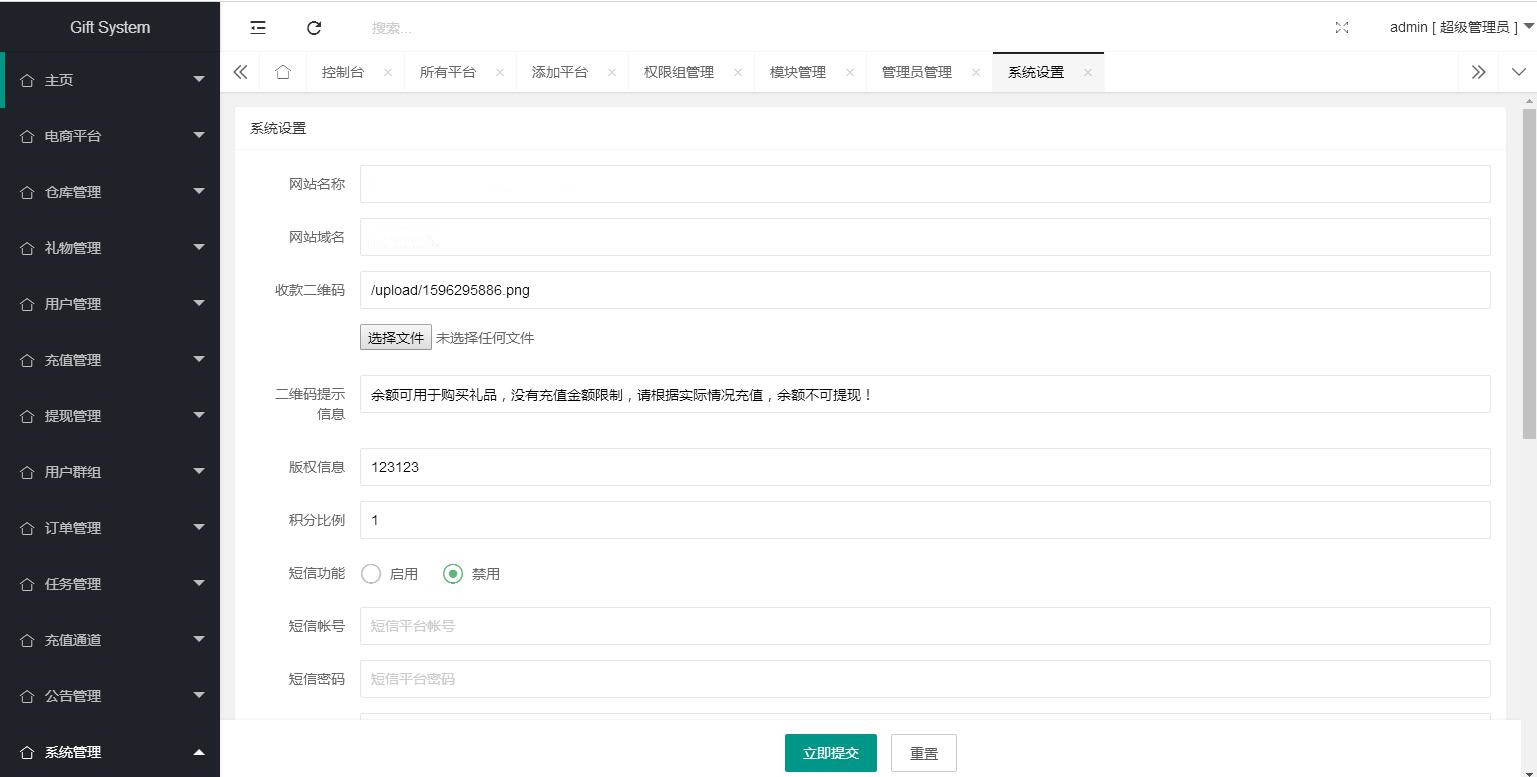
Task: Click the icon beside 电商平台
Action: [27, 136]
